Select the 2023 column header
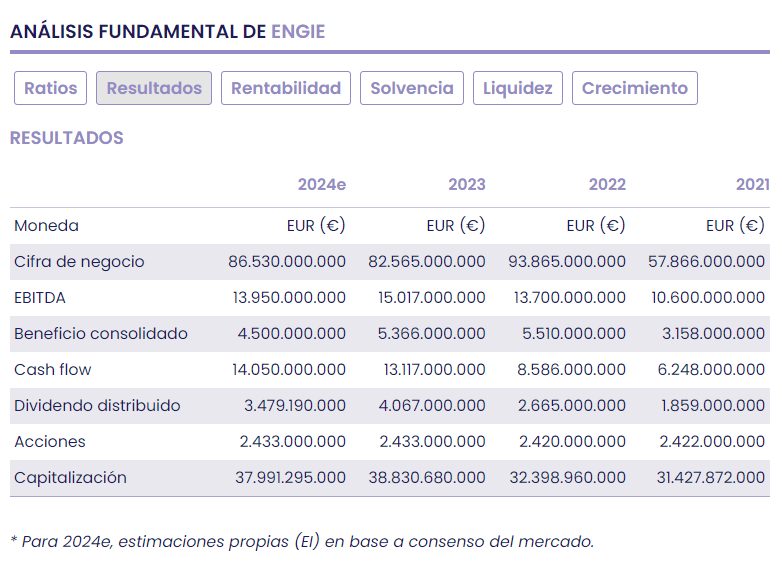The width and height of the screenshot is (782, 563). (466, 184)
